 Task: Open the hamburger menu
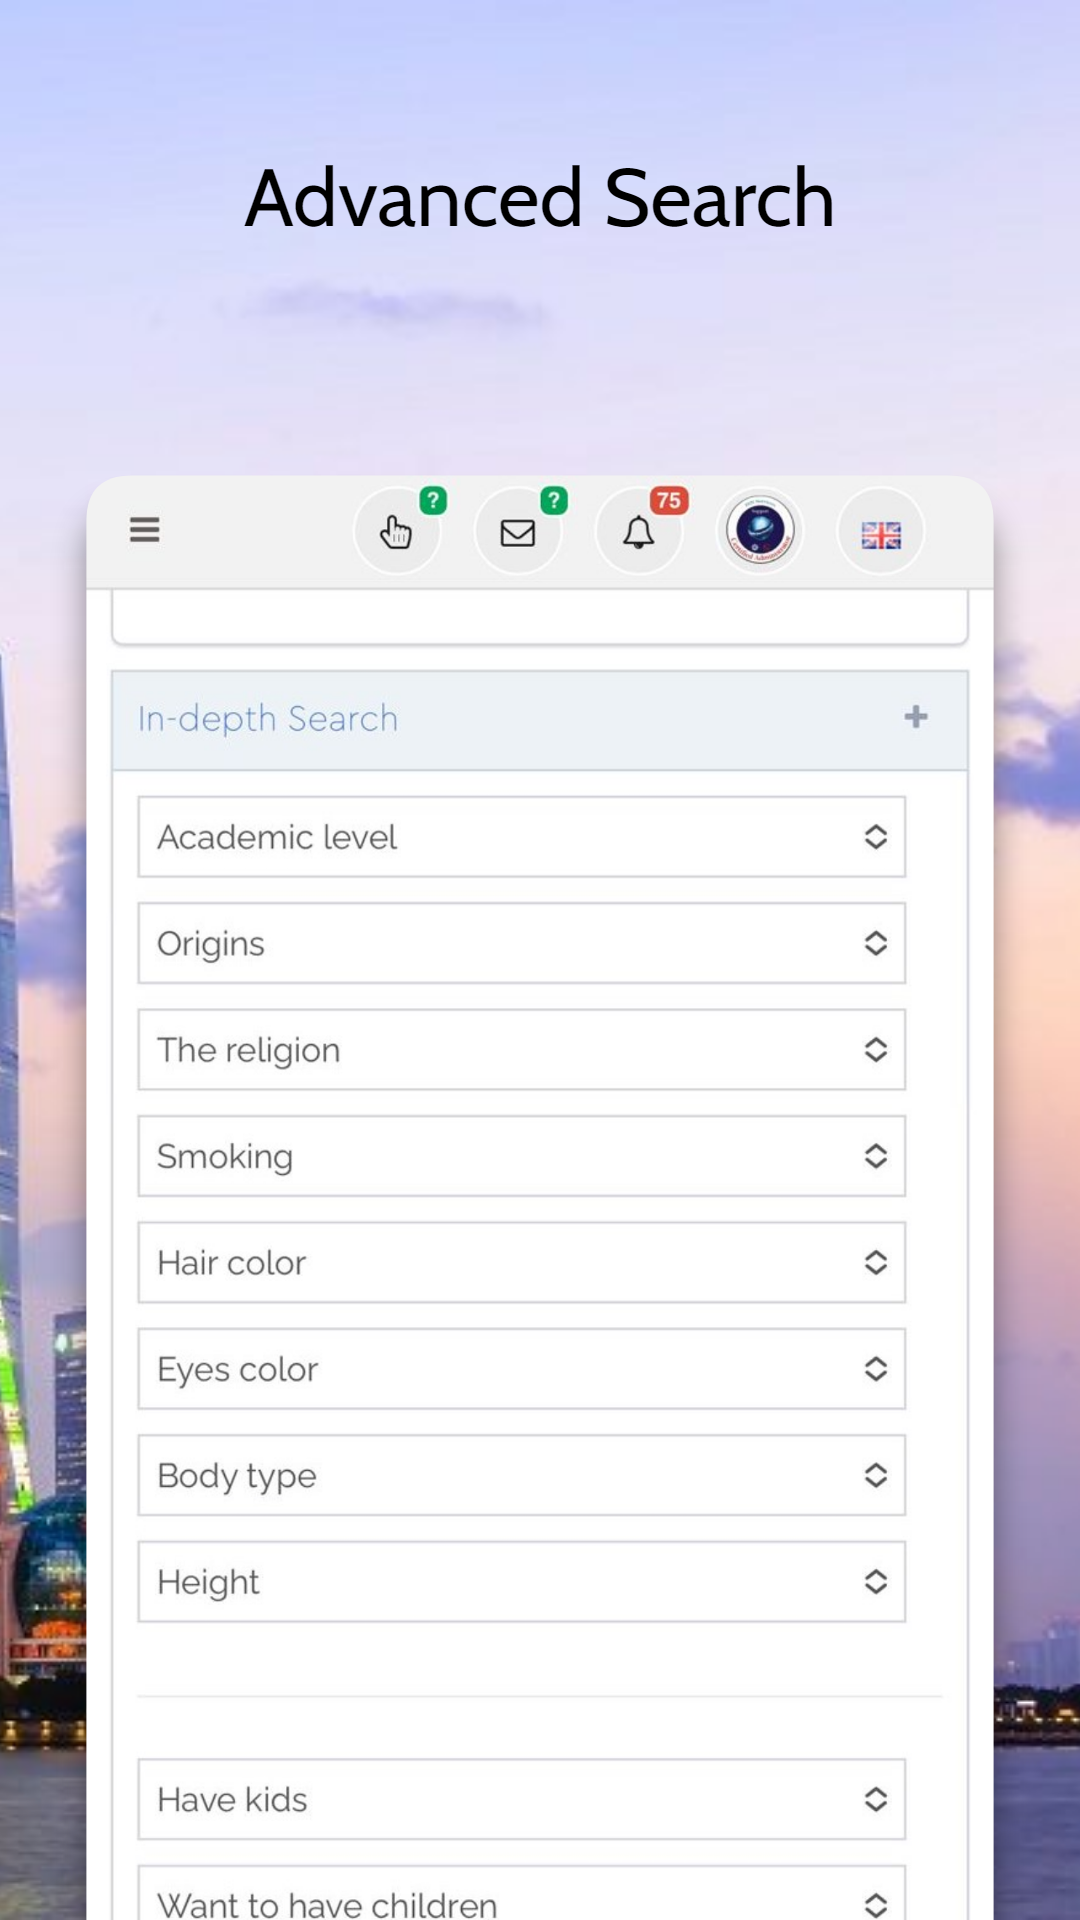point(144,530)
